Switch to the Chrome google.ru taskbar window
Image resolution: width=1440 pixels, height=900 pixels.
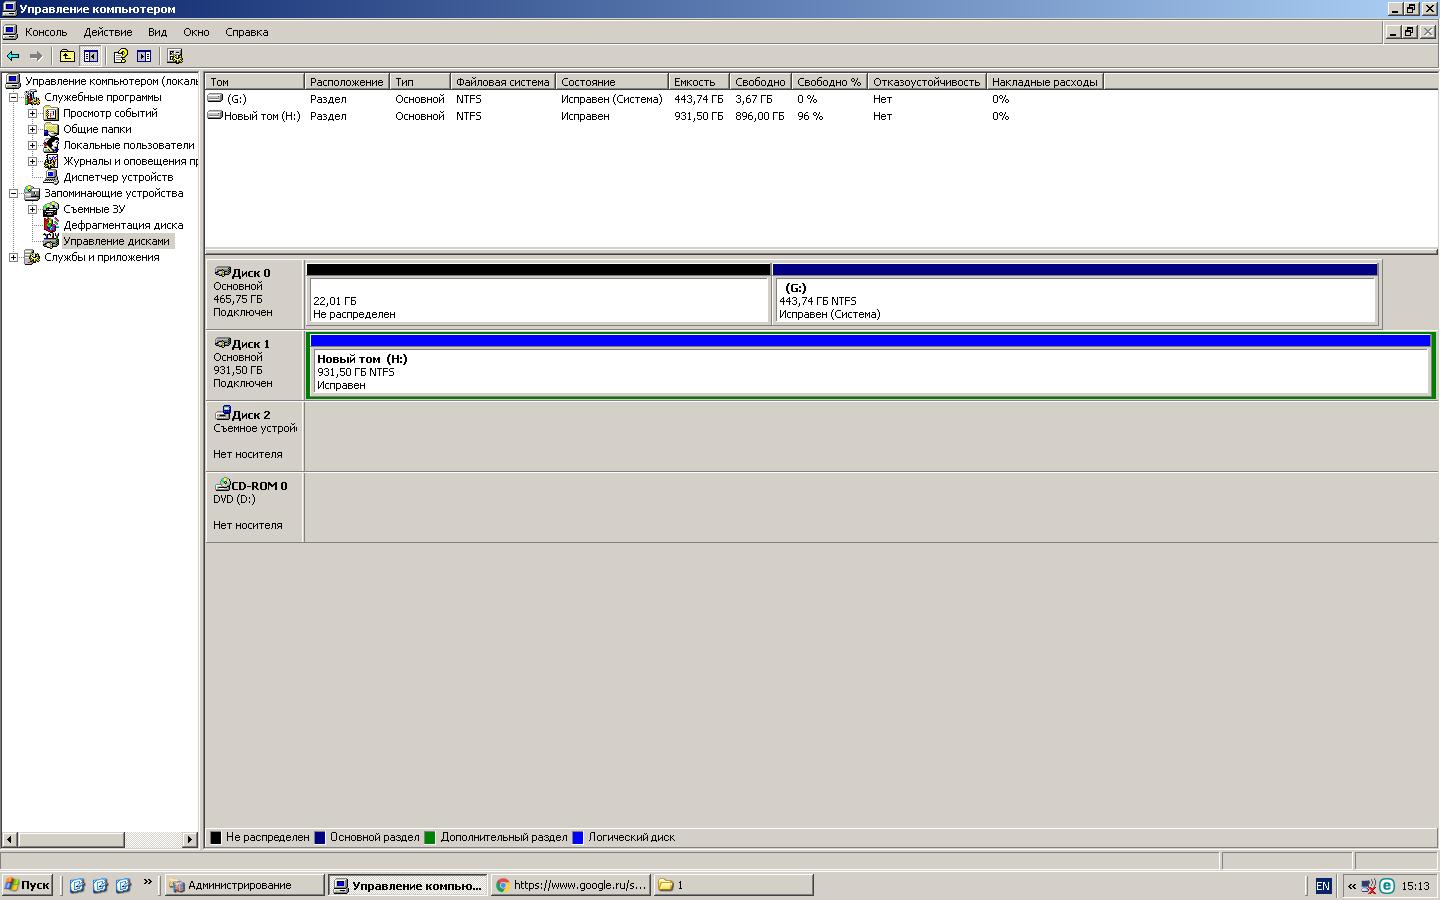click(571, 885)
